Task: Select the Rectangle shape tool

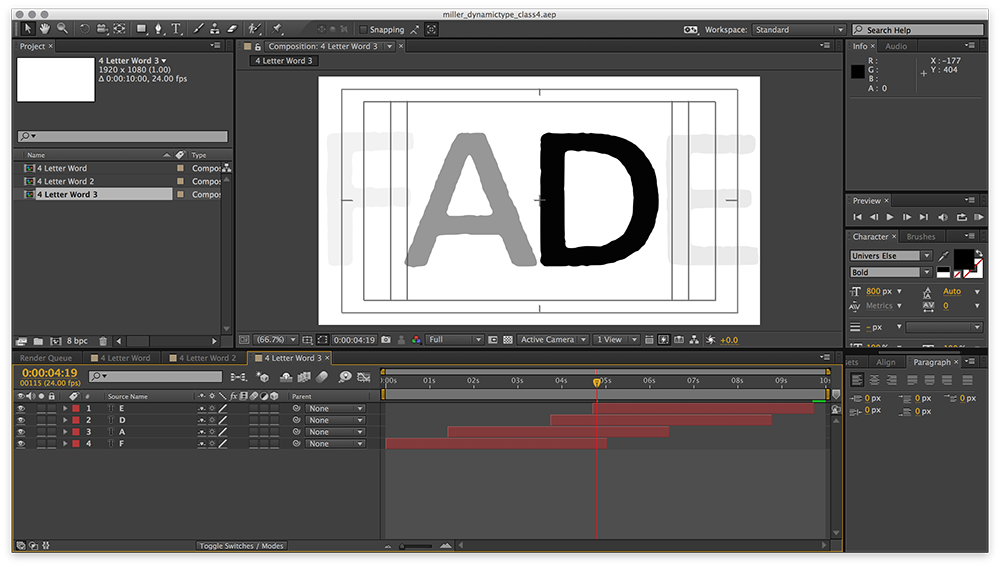Action: 142,29
